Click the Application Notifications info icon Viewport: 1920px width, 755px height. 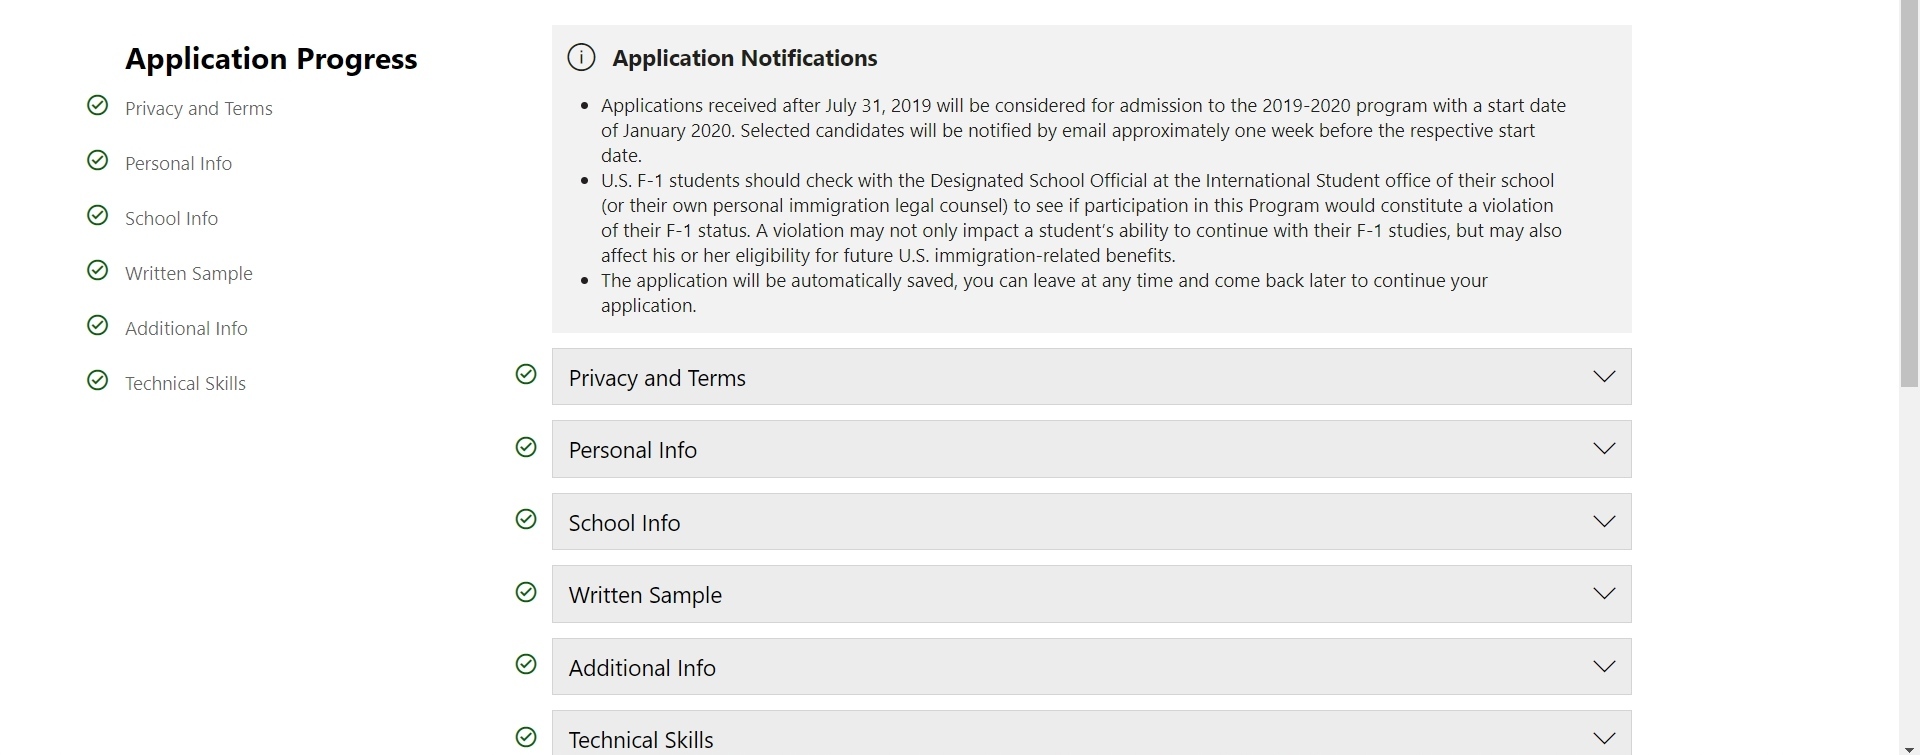coord(581,58)
